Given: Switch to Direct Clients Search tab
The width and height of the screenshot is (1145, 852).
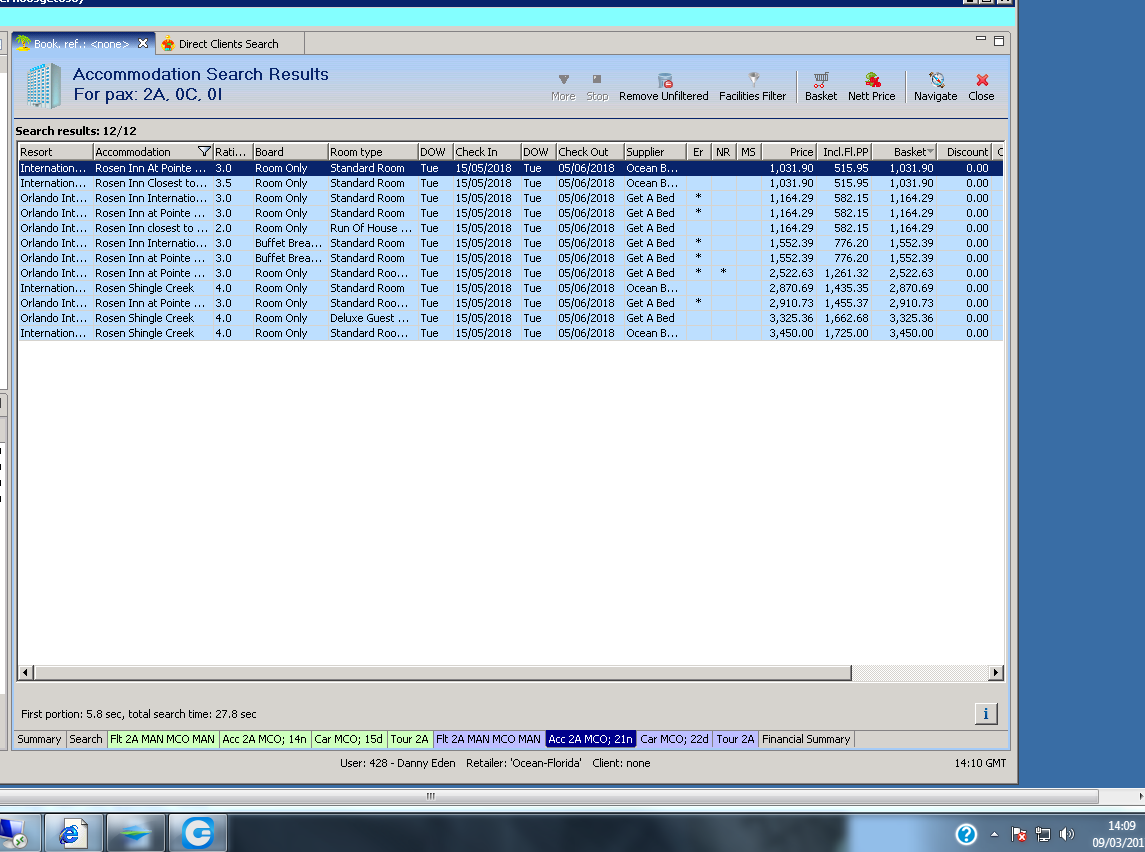Looking at the screenshot, I should click(228, 44).
